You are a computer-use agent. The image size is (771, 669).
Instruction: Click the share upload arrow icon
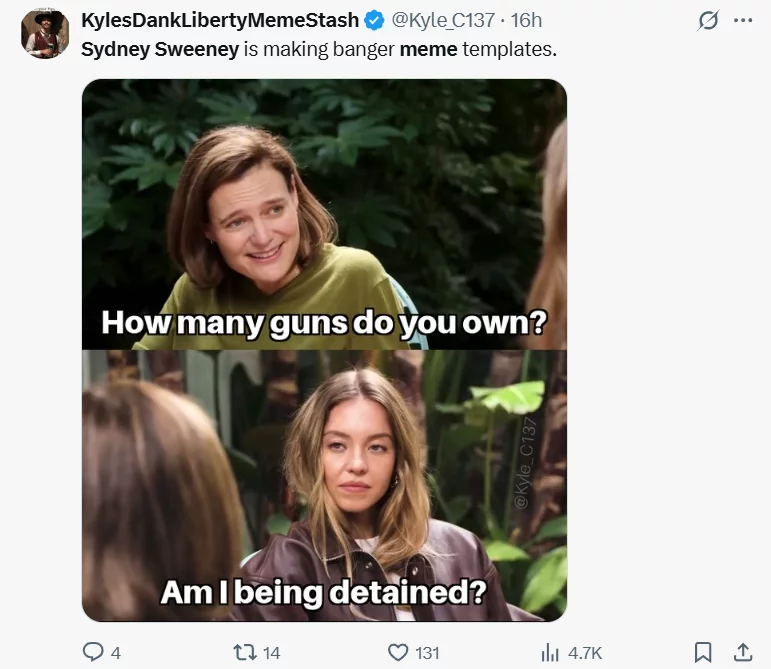[742, 652]
